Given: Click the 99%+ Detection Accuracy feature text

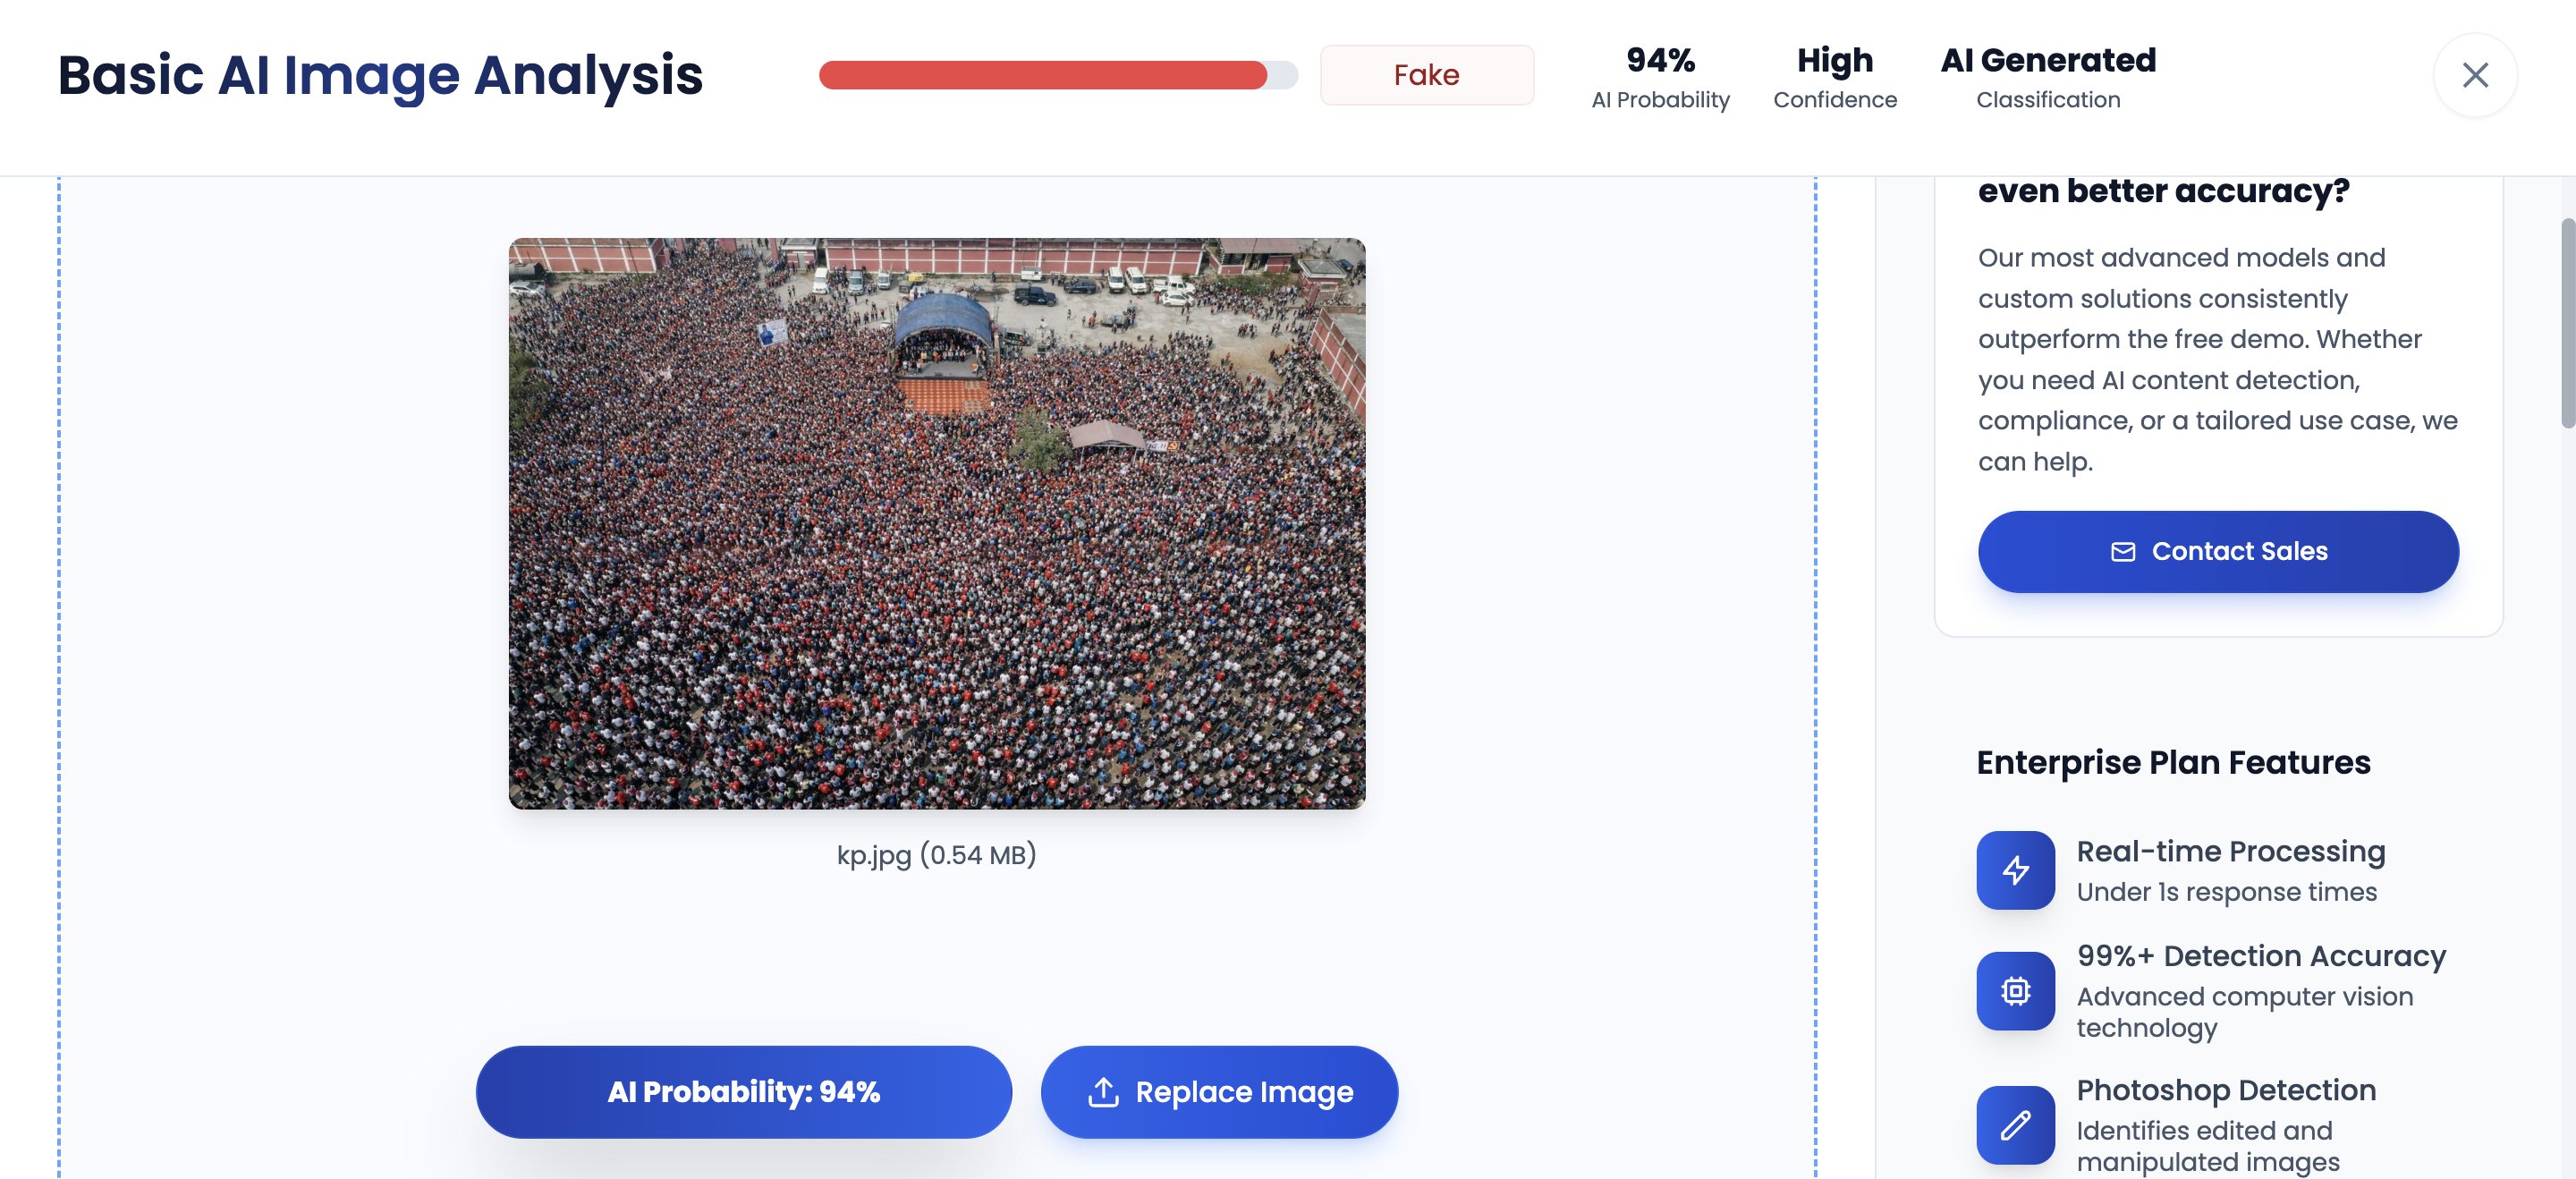Looking at the screenshot, I should (2260, 956).
